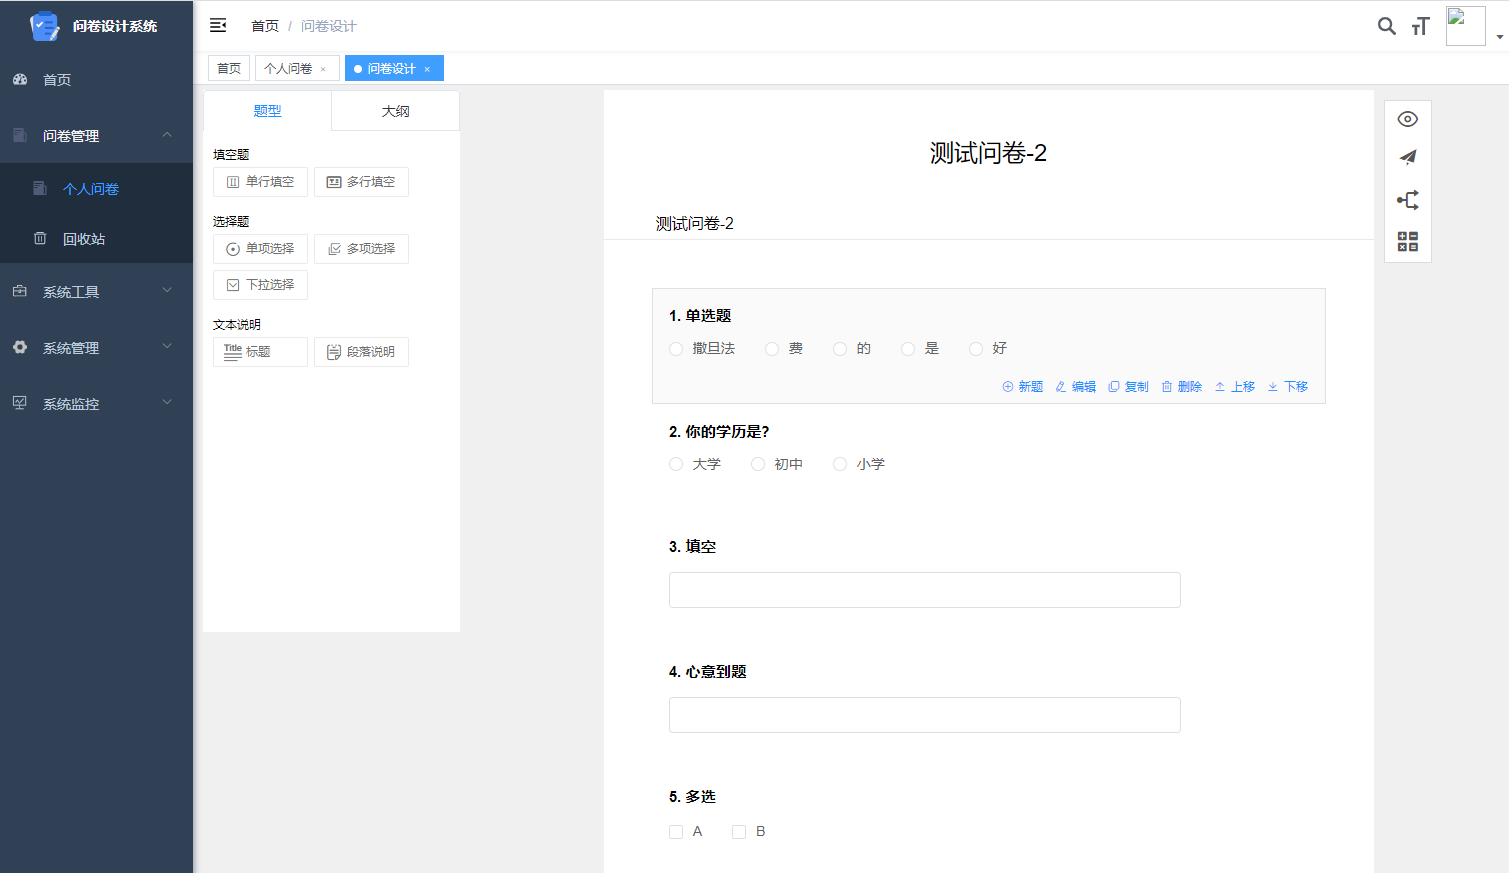Viewport: 1509px width, 873px height.
Task: Publish questionnaire with paper plane icon
Action: pos(1408,157)
